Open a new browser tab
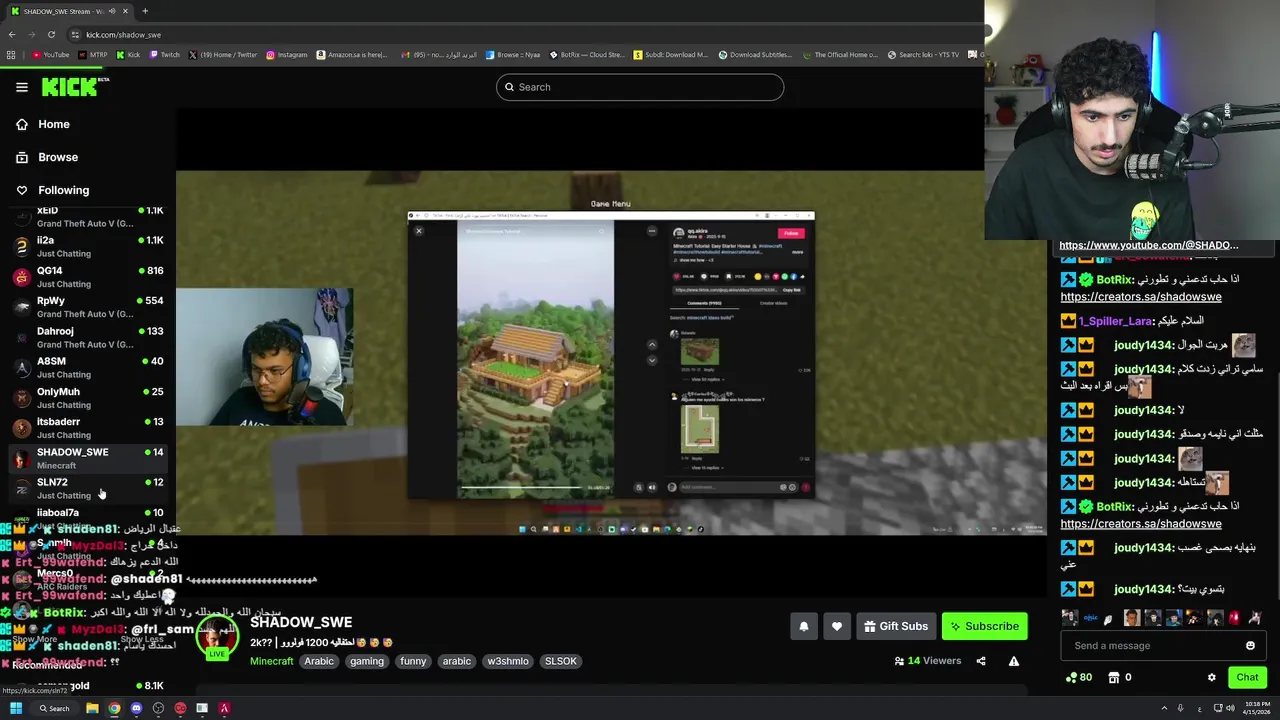This screenshot has width=1280, height=720. coord(145,11)
